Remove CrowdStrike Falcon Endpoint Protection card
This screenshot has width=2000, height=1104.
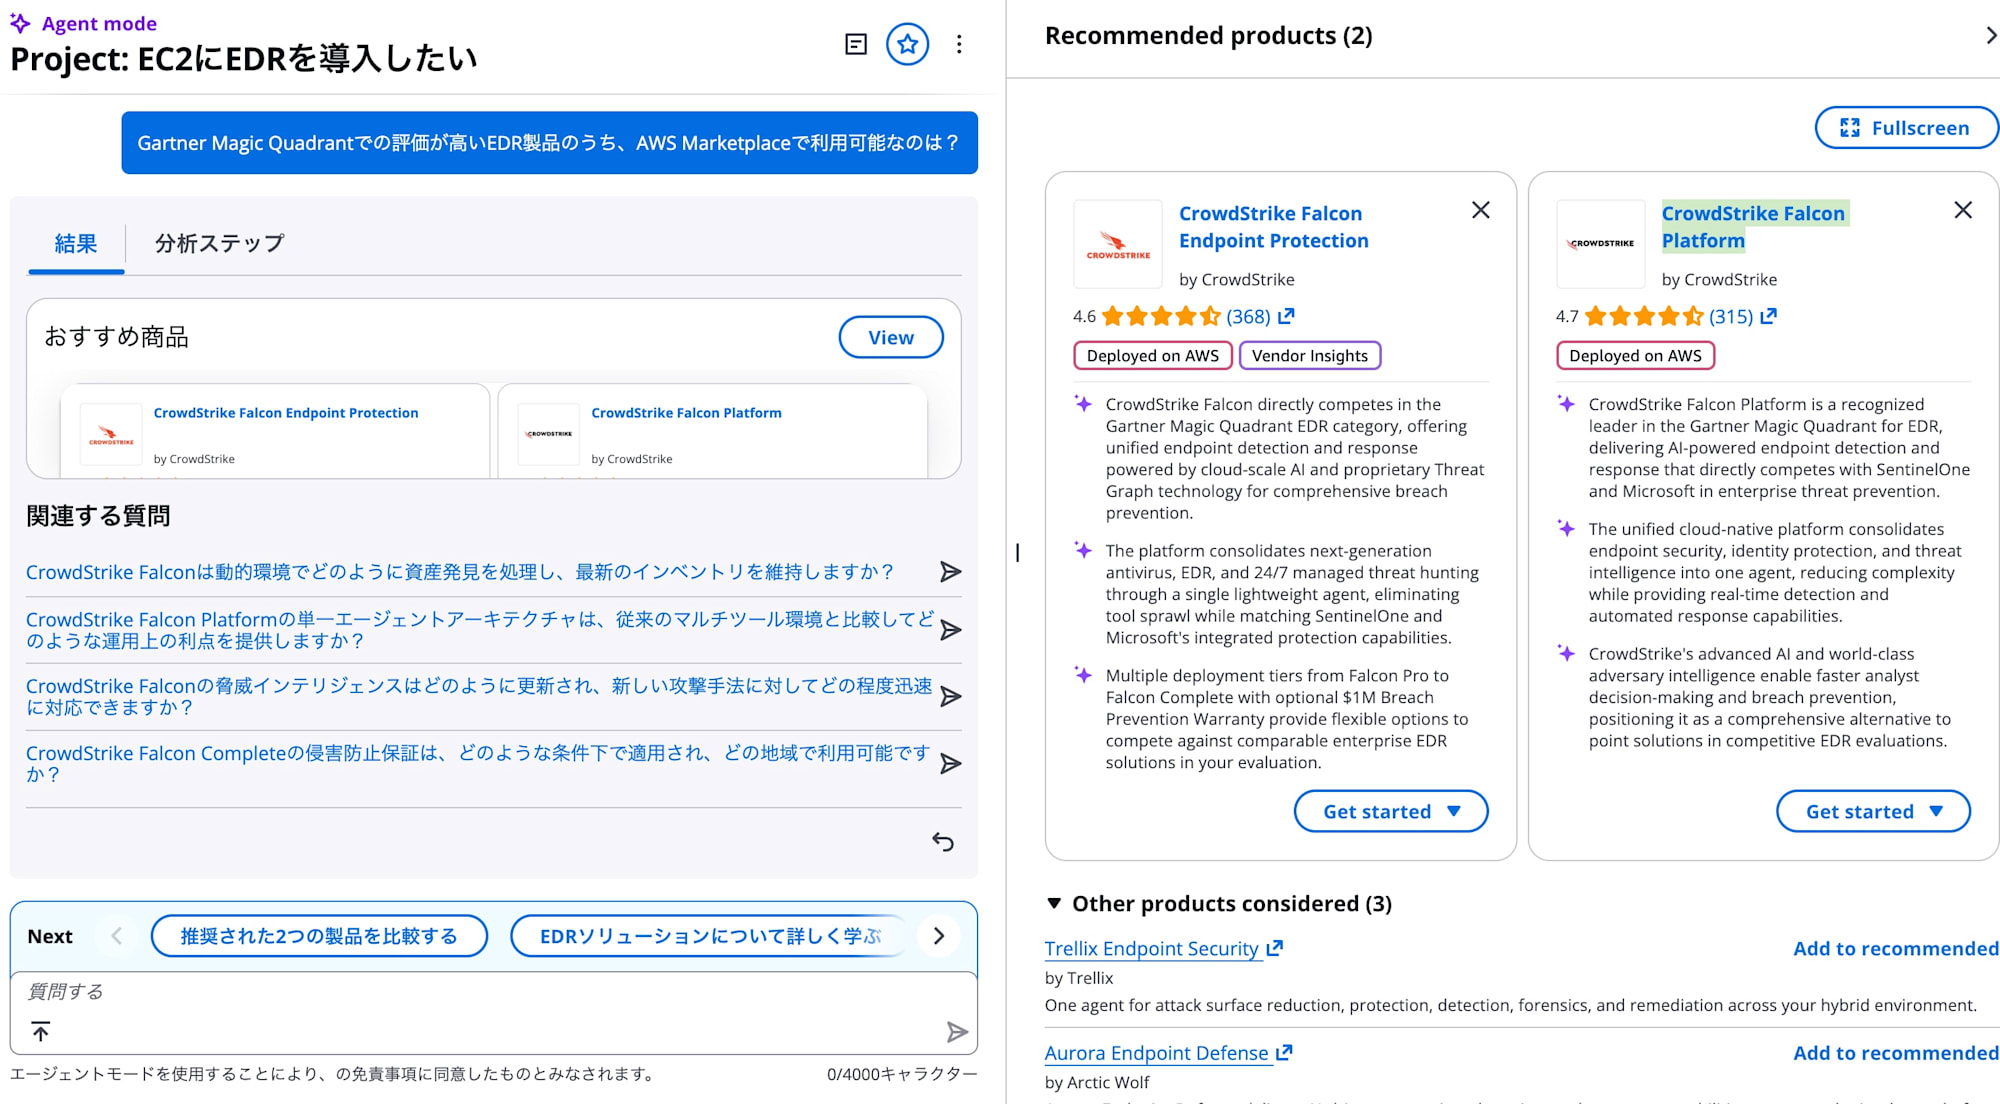[1481, 210]
